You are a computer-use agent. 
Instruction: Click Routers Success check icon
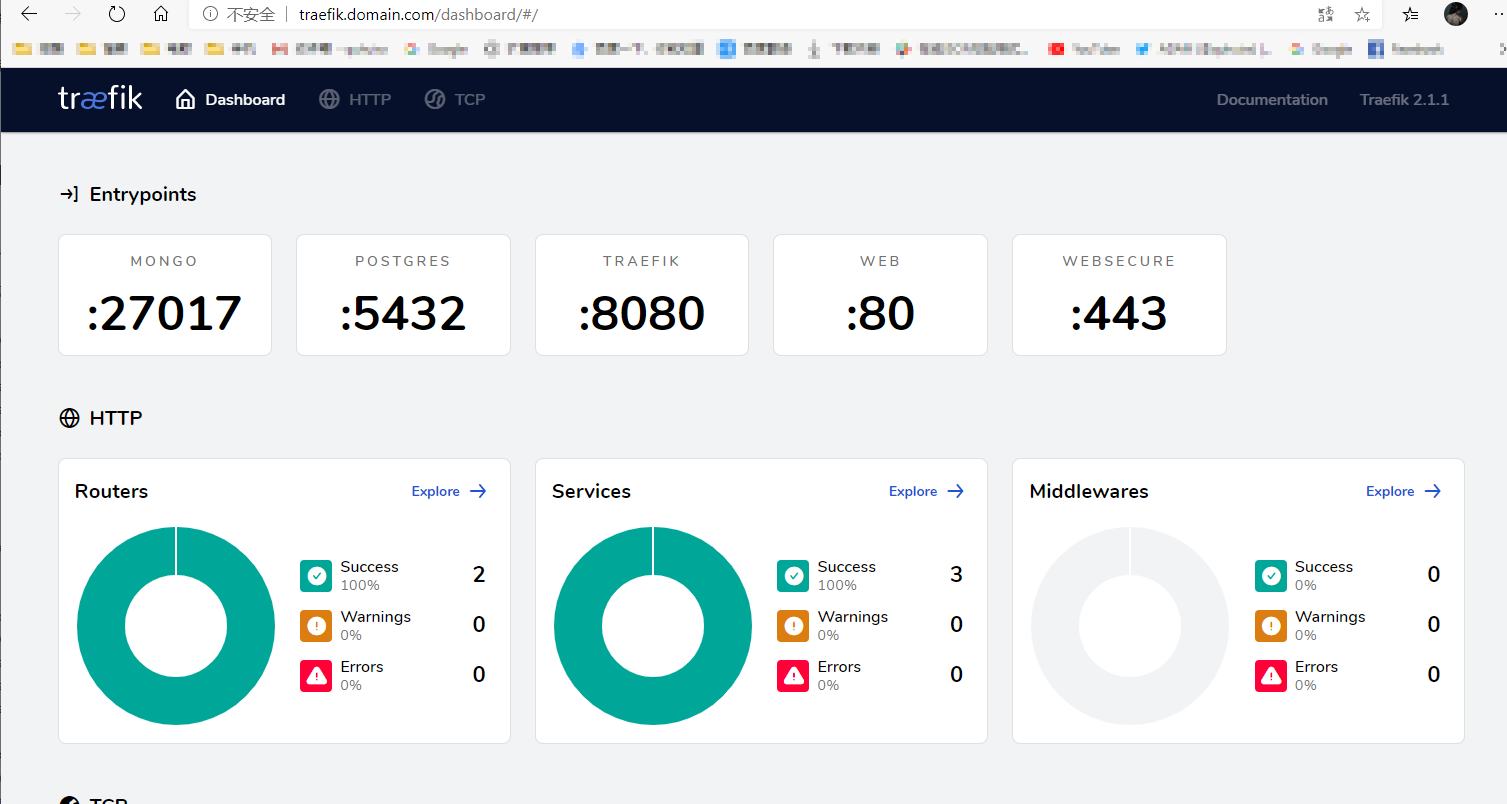tap(316, 576)
